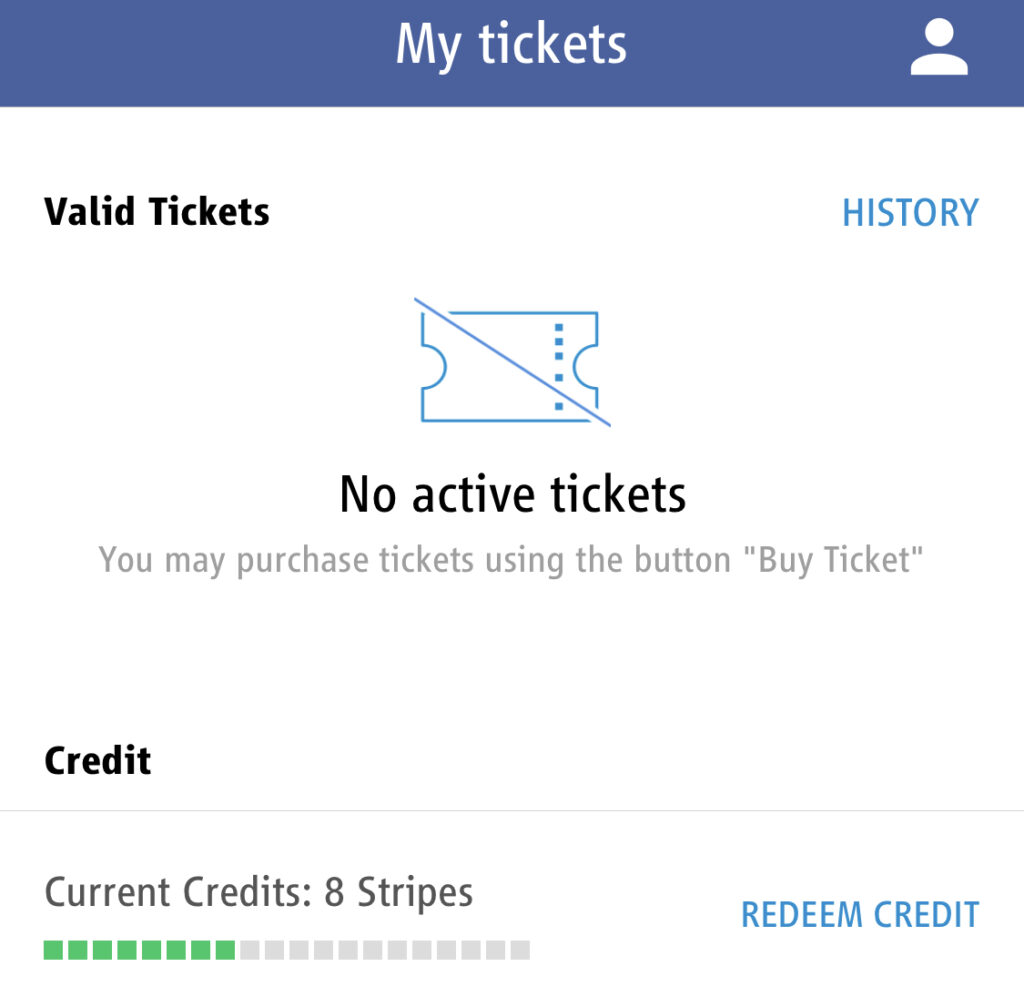Click the "Current Credits: 8 Stripes" label

click(258, 891)
